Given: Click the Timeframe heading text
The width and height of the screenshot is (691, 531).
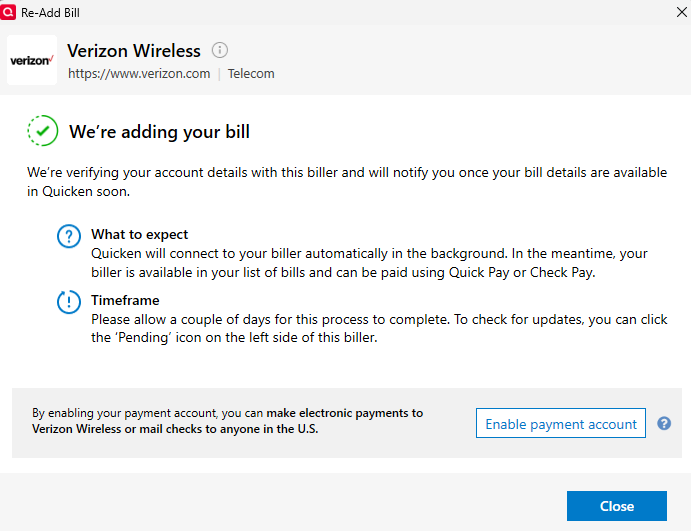Looking at the screenshot, I should point(125,300).
